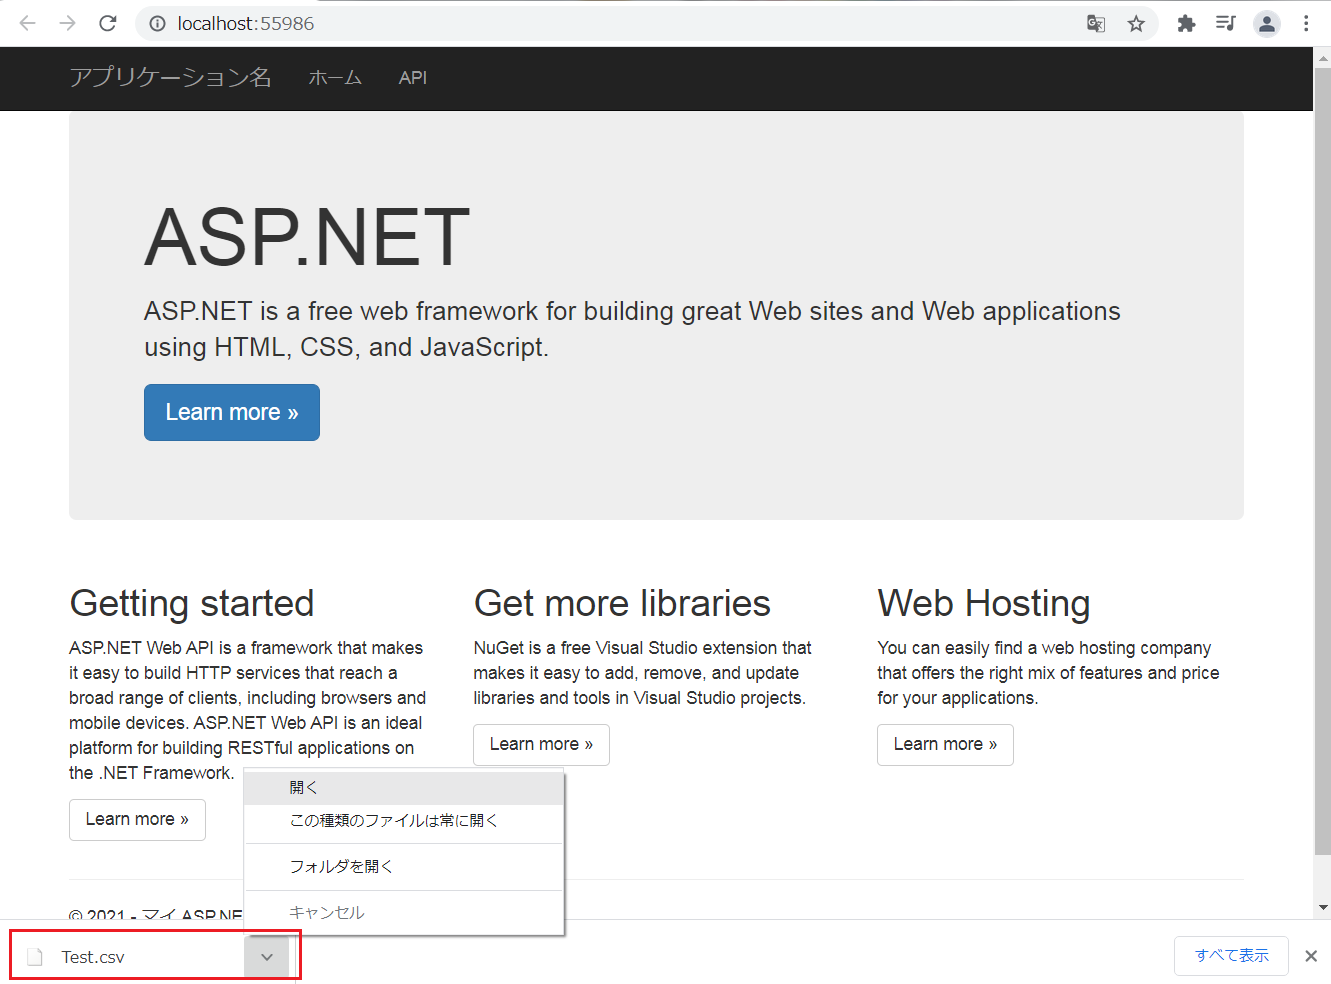Click the browser forward arrow
The height and width of the screenshot is (984, 1331).
click(67, 23)
